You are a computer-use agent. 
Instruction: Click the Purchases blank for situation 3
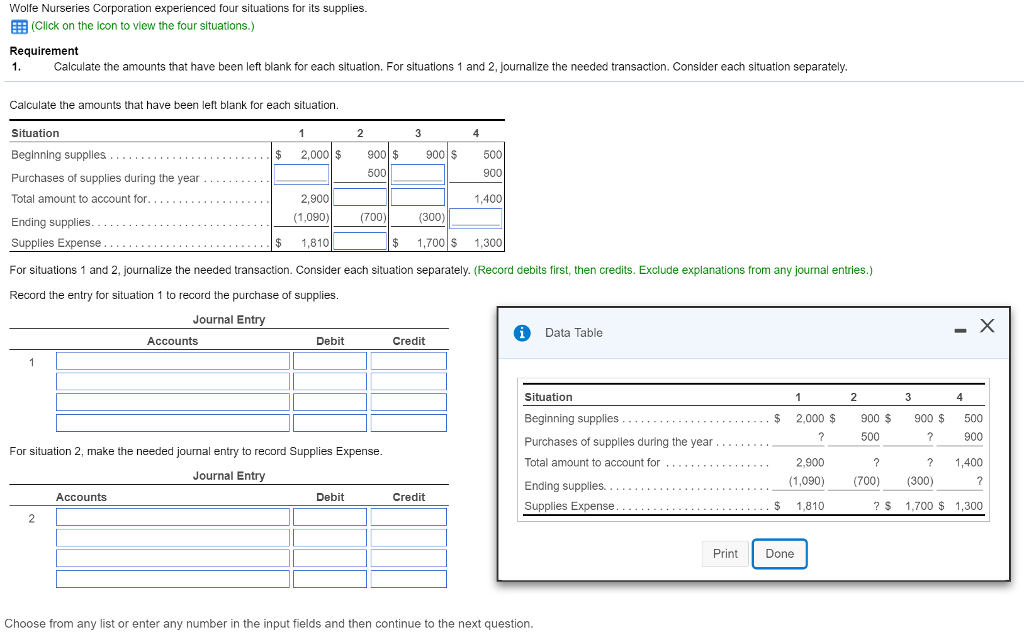(417, 176)
